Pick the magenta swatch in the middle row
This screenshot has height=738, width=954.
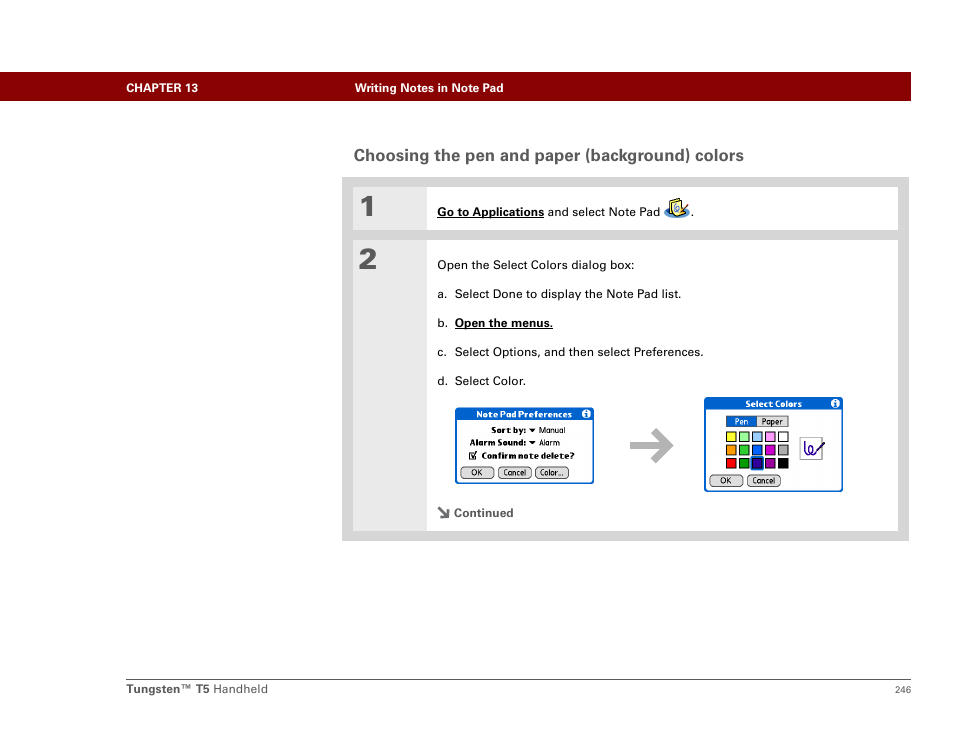[x=770, y=450]
